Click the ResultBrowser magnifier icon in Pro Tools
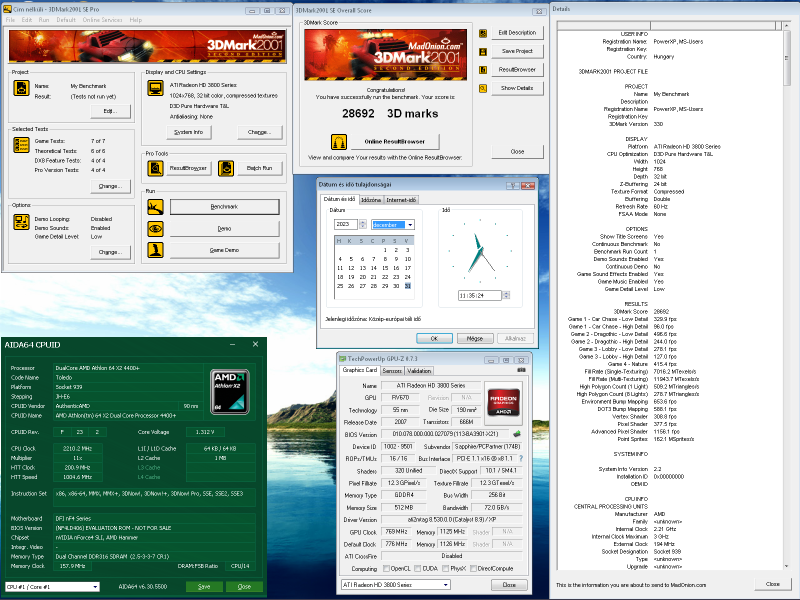The image size is (800, 600). 155,168
